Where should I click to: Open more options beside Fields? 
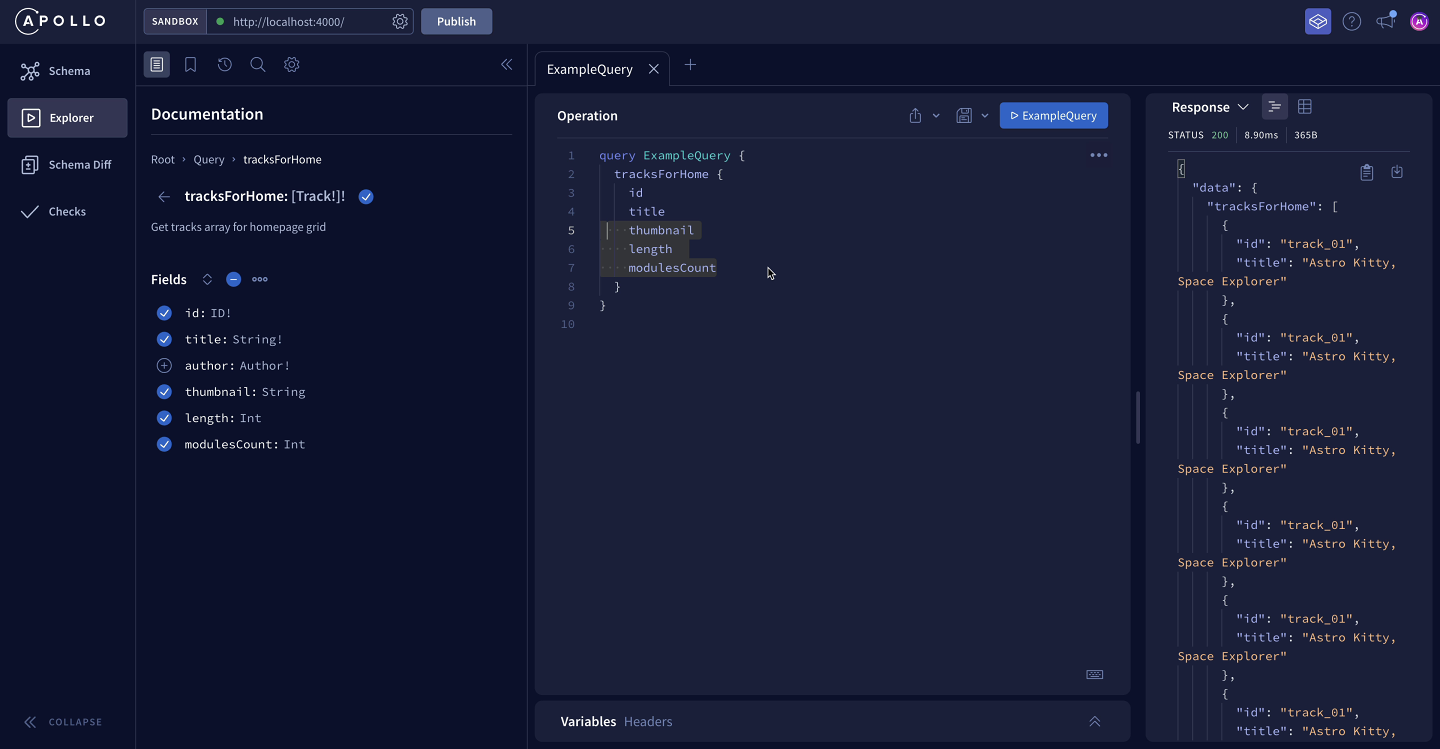(x=260, y=280)
